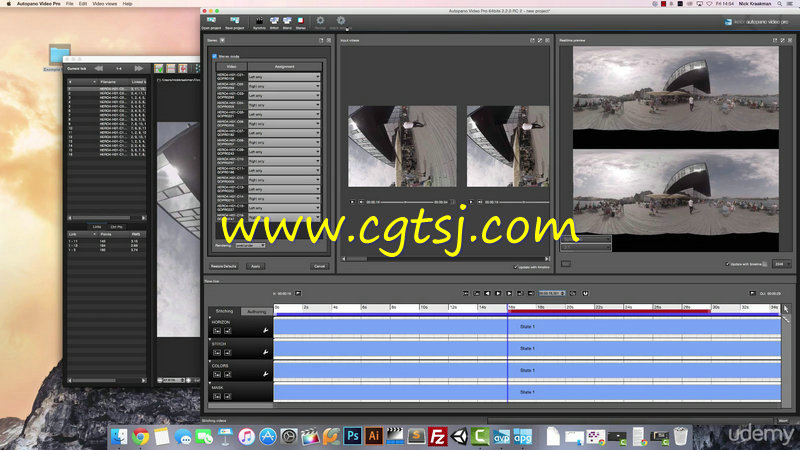
Task: Open Photoshop from the dock
Action: 353,436
